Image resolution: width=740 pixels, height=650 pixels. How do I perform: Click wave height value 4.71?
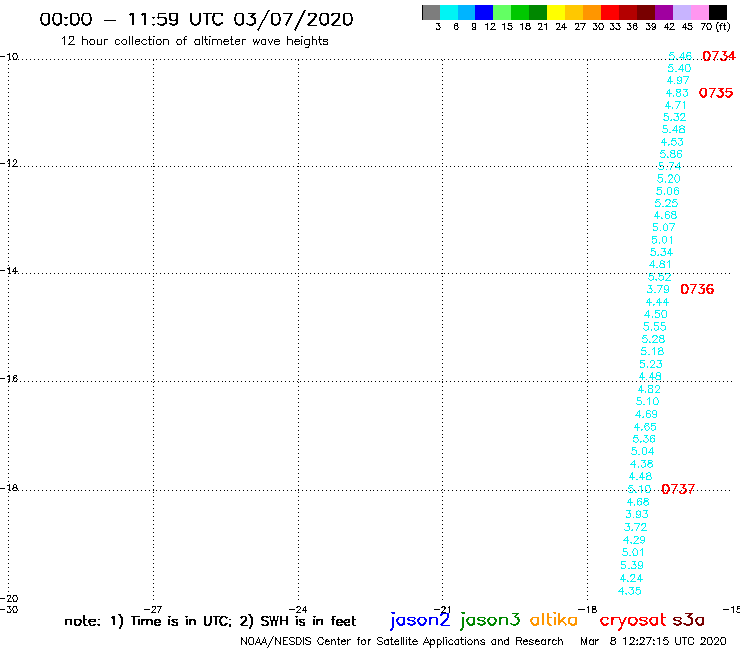(675, 105)
